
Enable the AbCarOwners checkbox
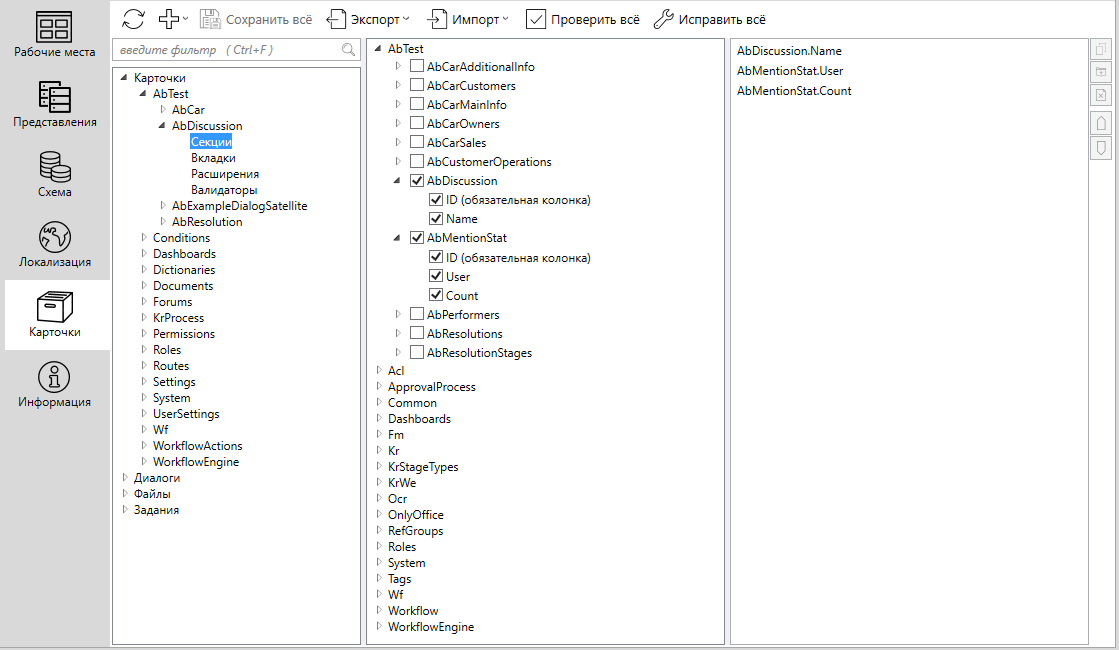coord(417,124)
